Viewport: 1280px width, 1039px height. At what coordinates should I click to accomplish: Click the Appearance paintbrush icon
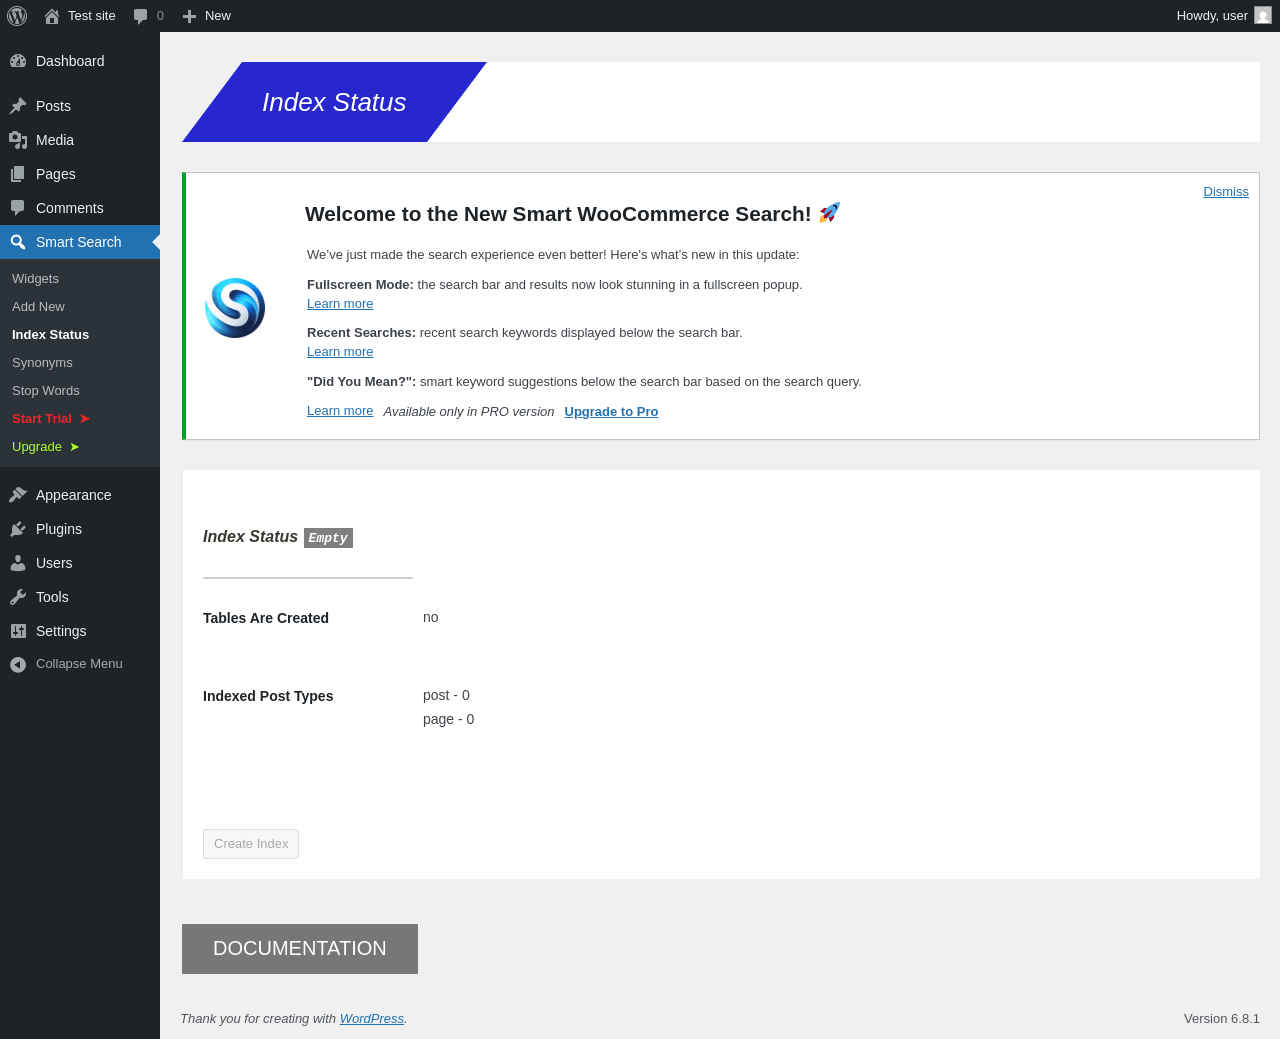pos(18,495)
